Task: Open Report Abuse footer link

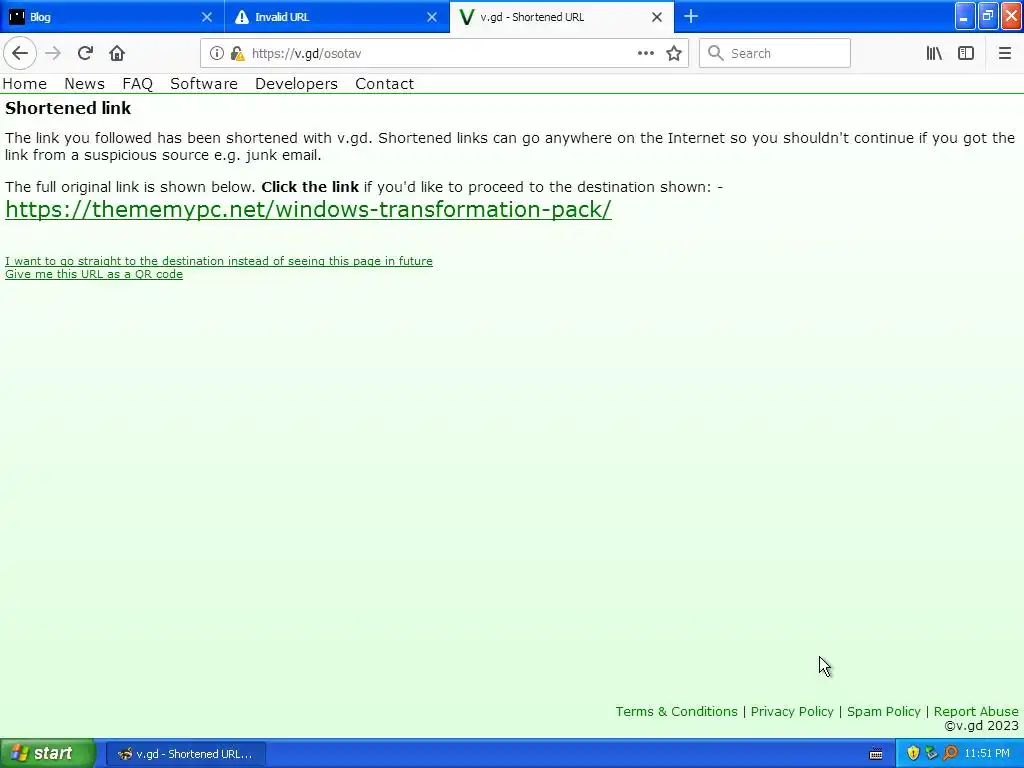Action: (x=976, y=711)
